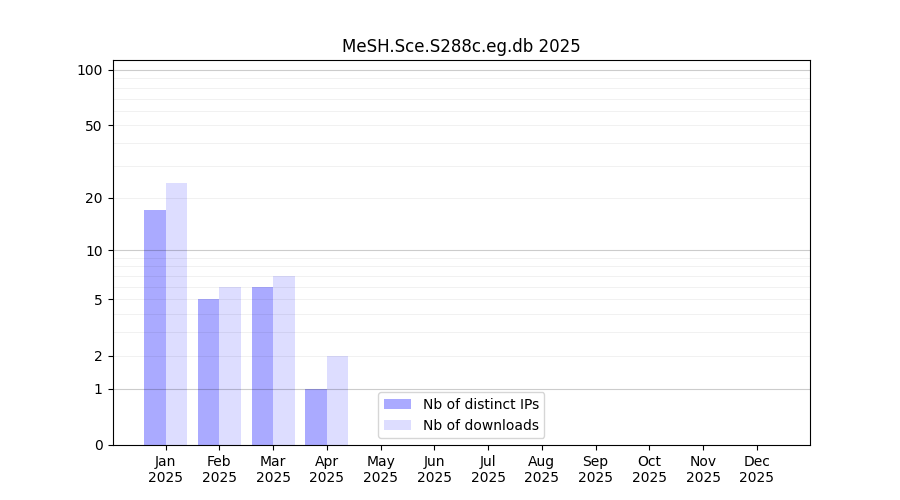Click the 'May 2025' x-axis label
Image resolution: width=900 pixels, height=500 pixels.
(x=380, y=469)
